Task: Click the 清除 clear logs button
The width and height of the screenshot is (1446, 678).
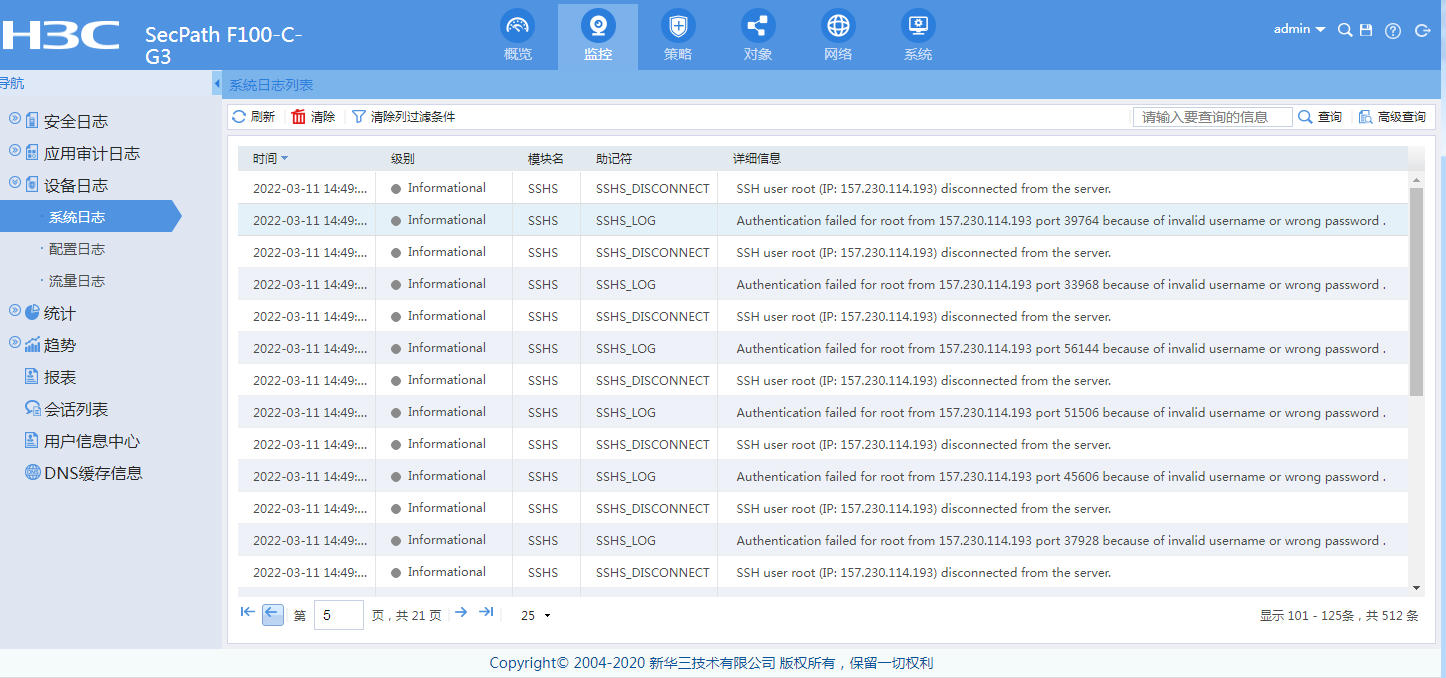Action: 313,117
